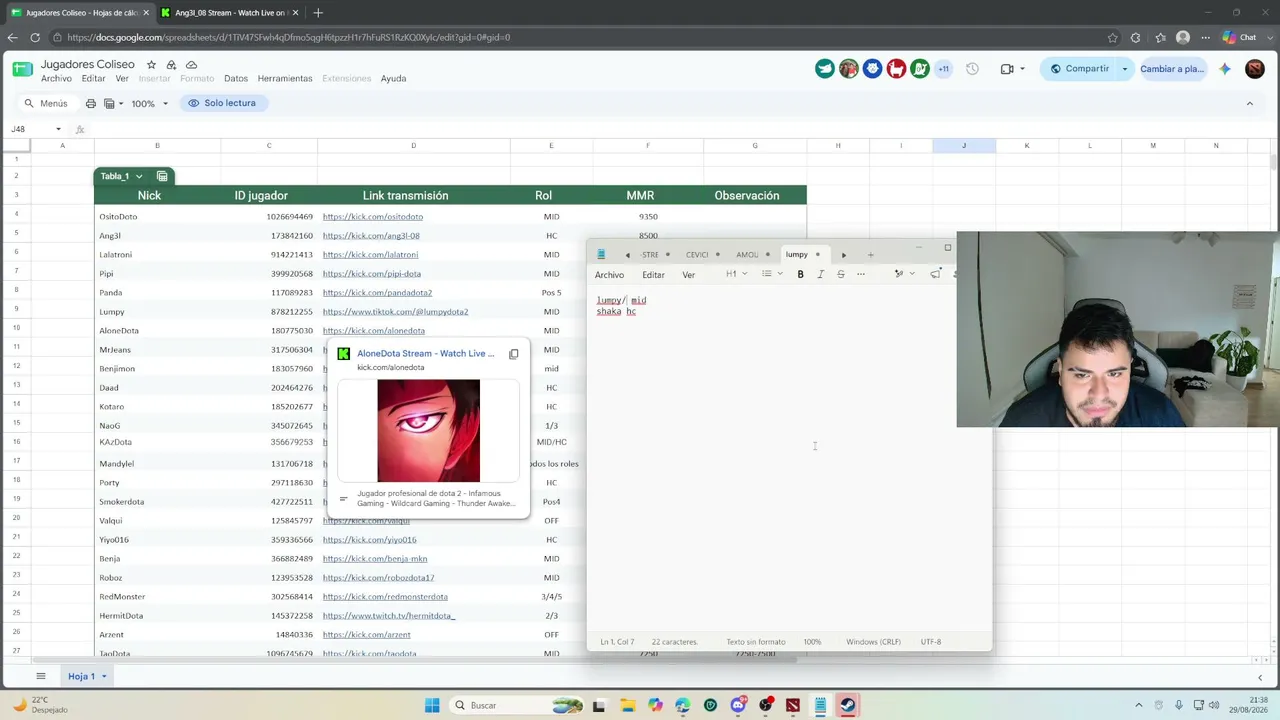
Task: Open Dota 2 from the taskbar
Action: [x=793, y=705]
